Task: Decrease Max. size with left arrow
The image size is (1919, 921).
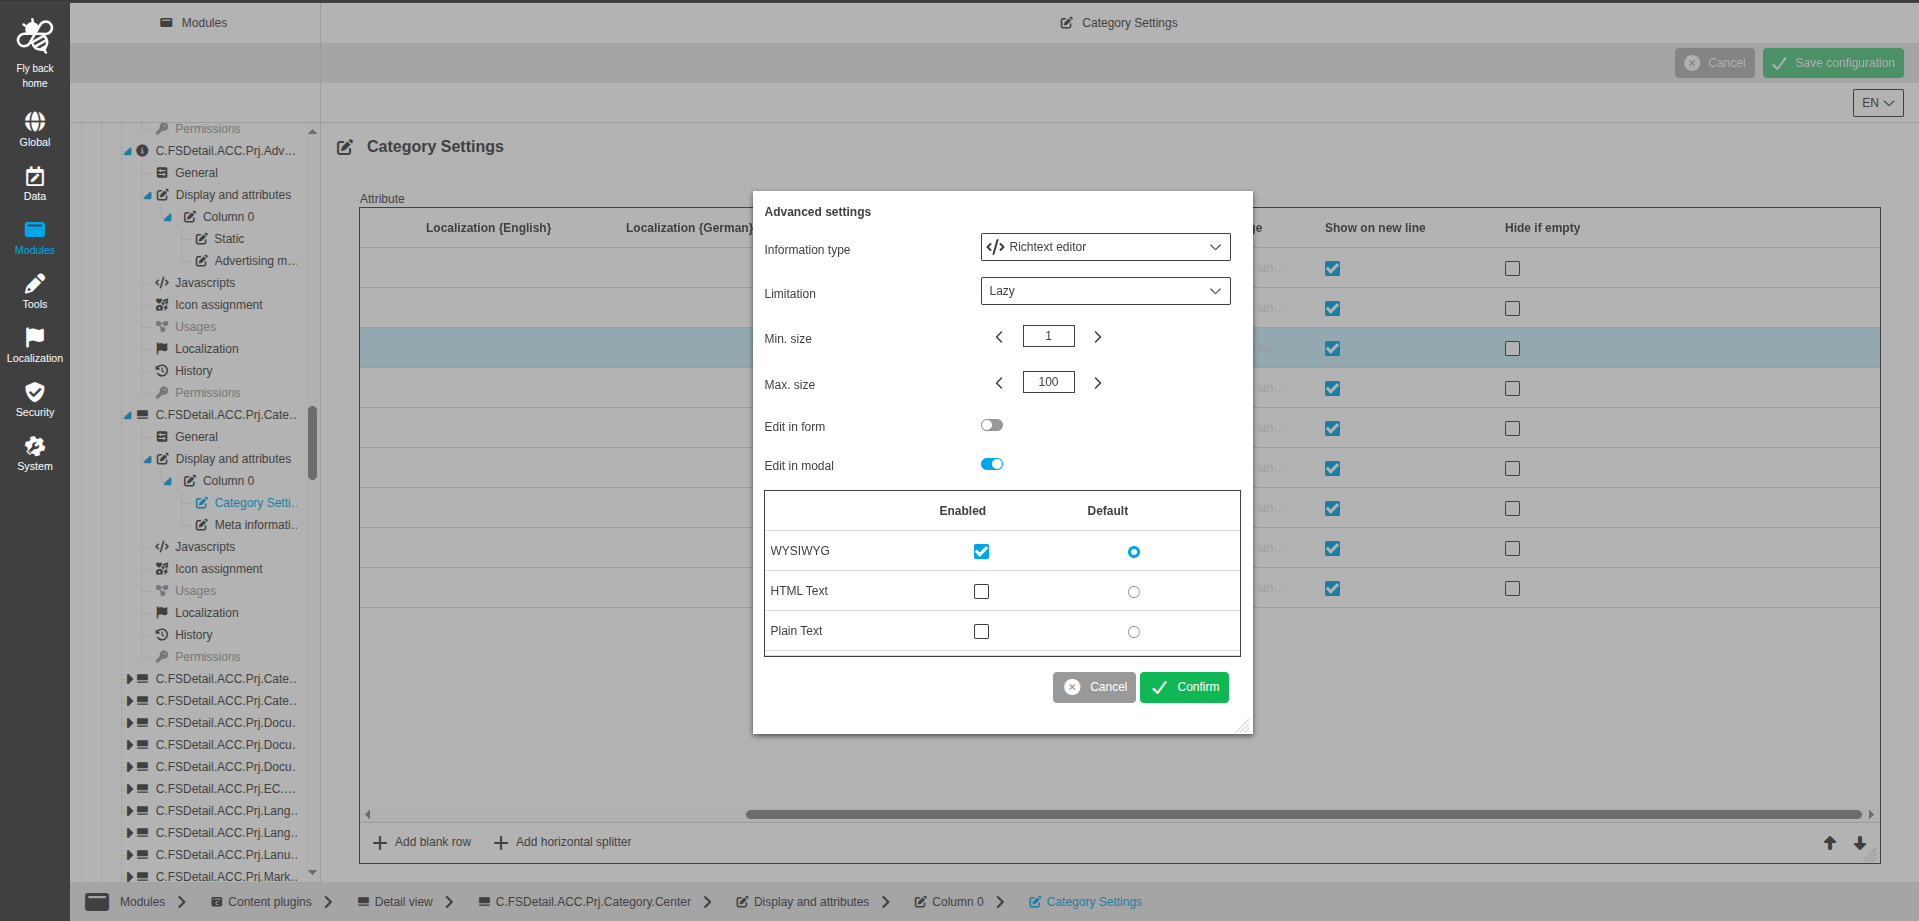Action: 999,383
